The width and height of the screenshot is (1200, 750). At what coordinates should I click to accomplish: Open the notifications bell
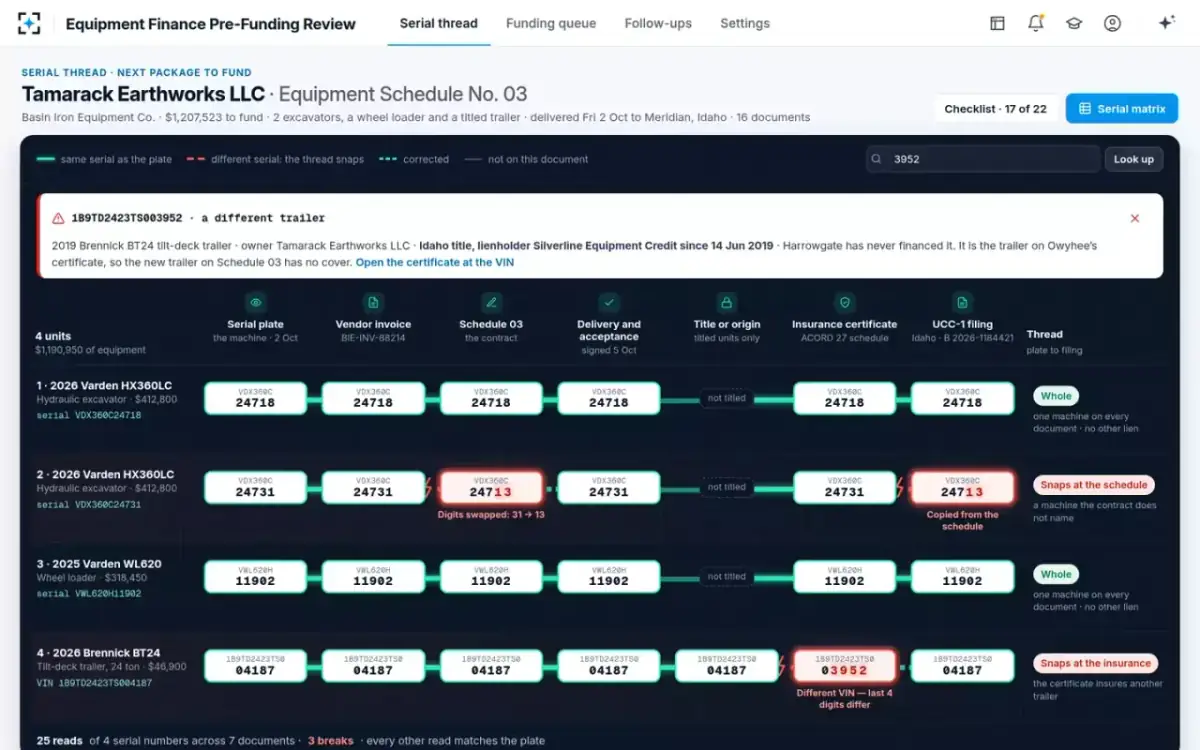click(x=1035, y=23)
